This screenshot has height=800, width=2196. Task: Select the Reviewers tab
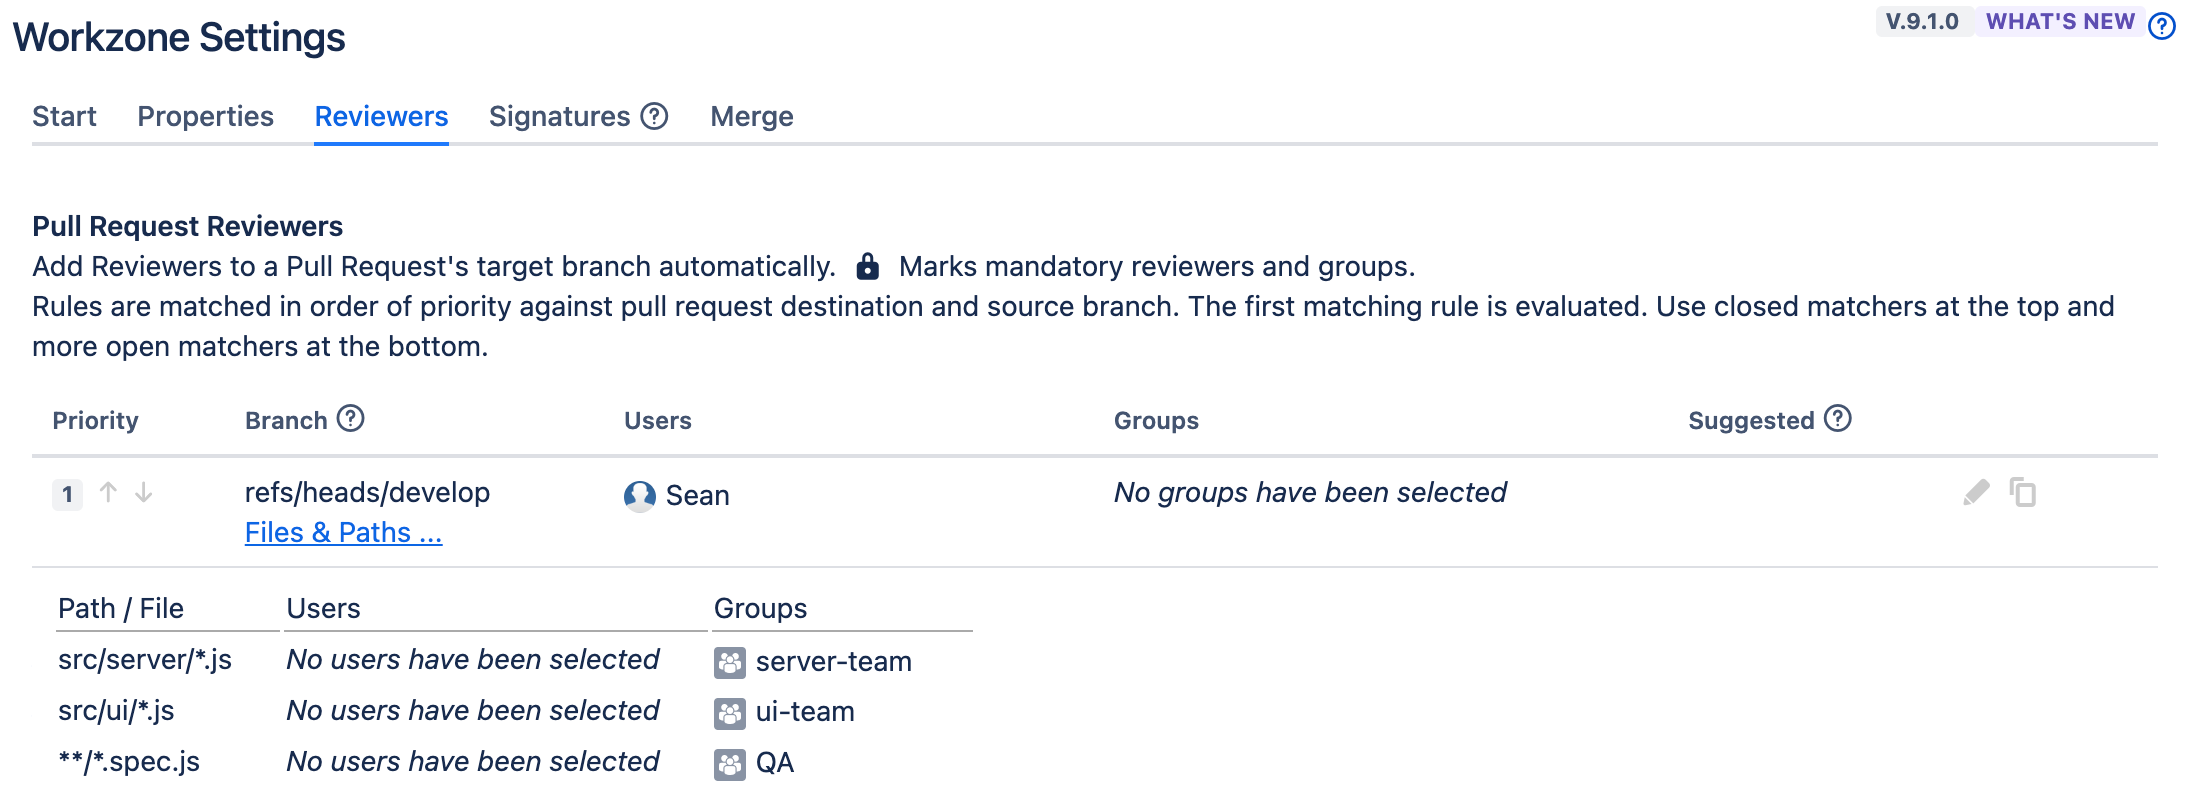tap(381, 116)
